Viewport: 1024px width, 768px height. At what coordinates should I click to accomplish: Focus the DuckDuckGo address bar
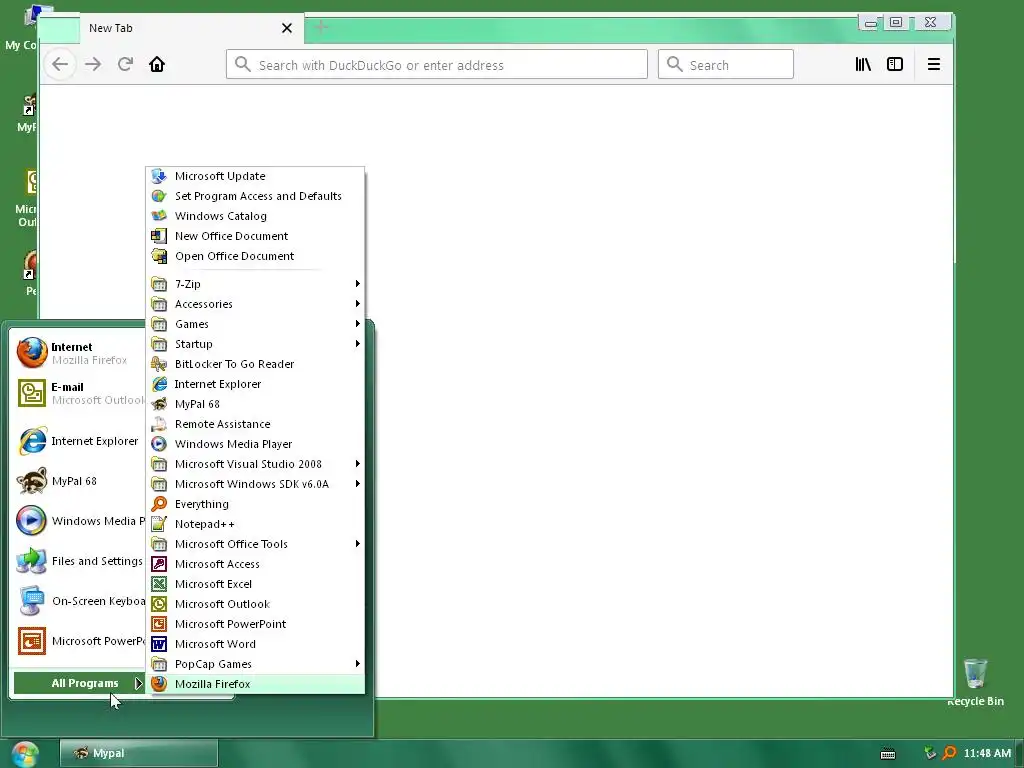[x=436, y=65]
